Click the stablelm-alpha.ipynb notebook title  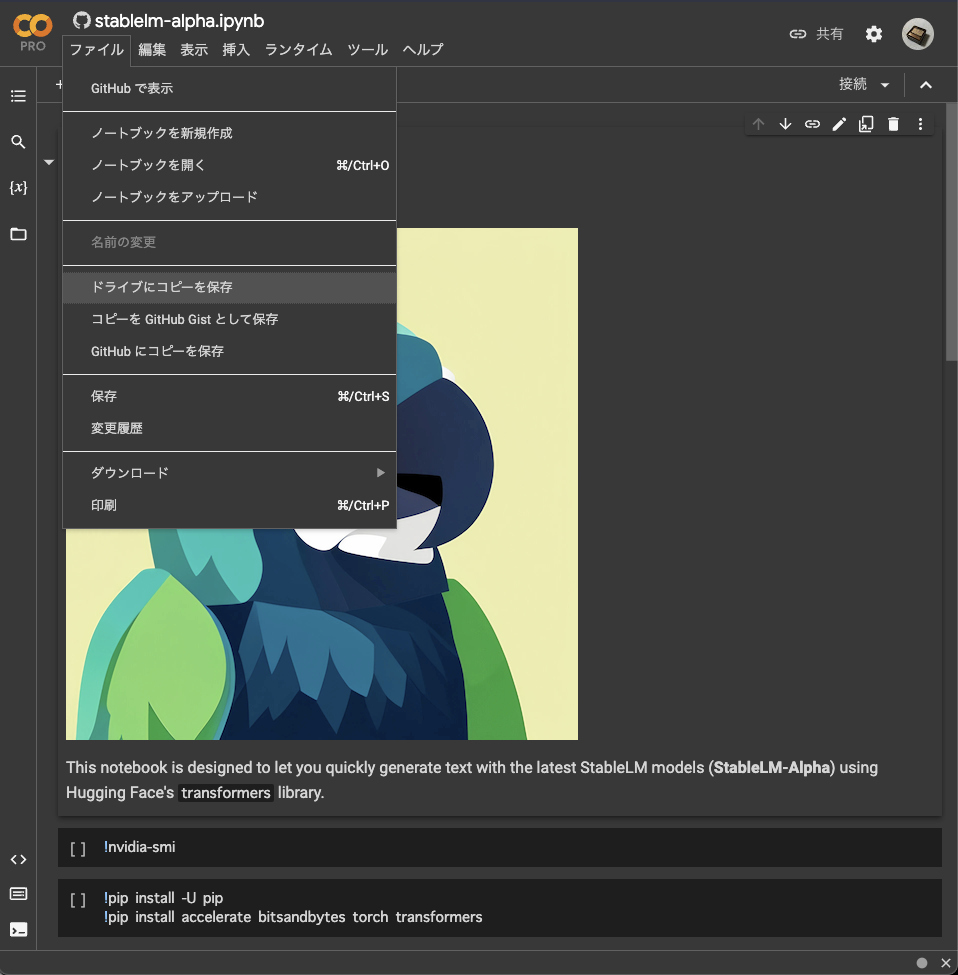pos(179,21)
